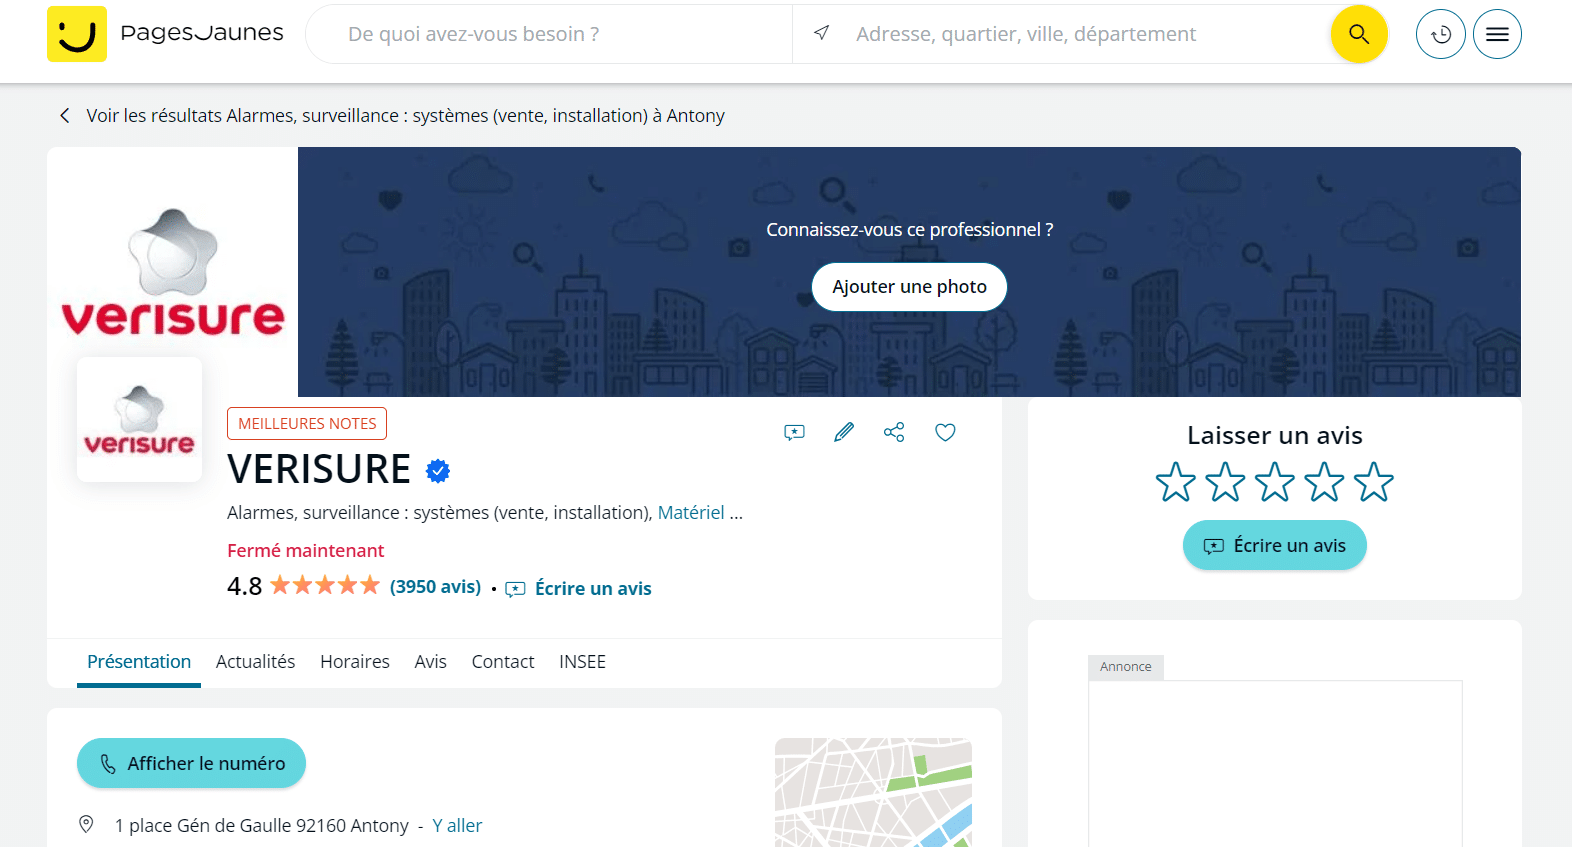Rate three stars in Laisser un avis
The width and height of the screenshot is (1572, 847).
[x=1275, y=482]
